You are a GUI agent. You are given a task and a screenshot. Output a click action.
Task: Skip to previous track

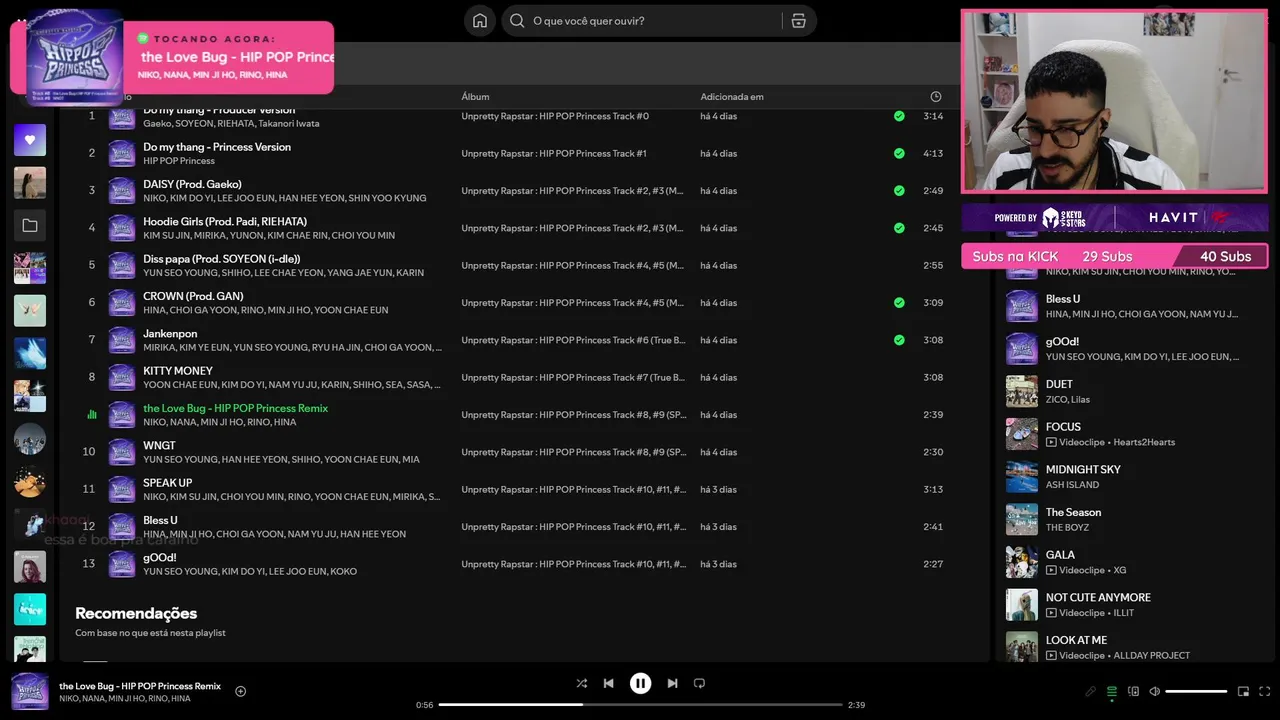click(x=608, y=683)
